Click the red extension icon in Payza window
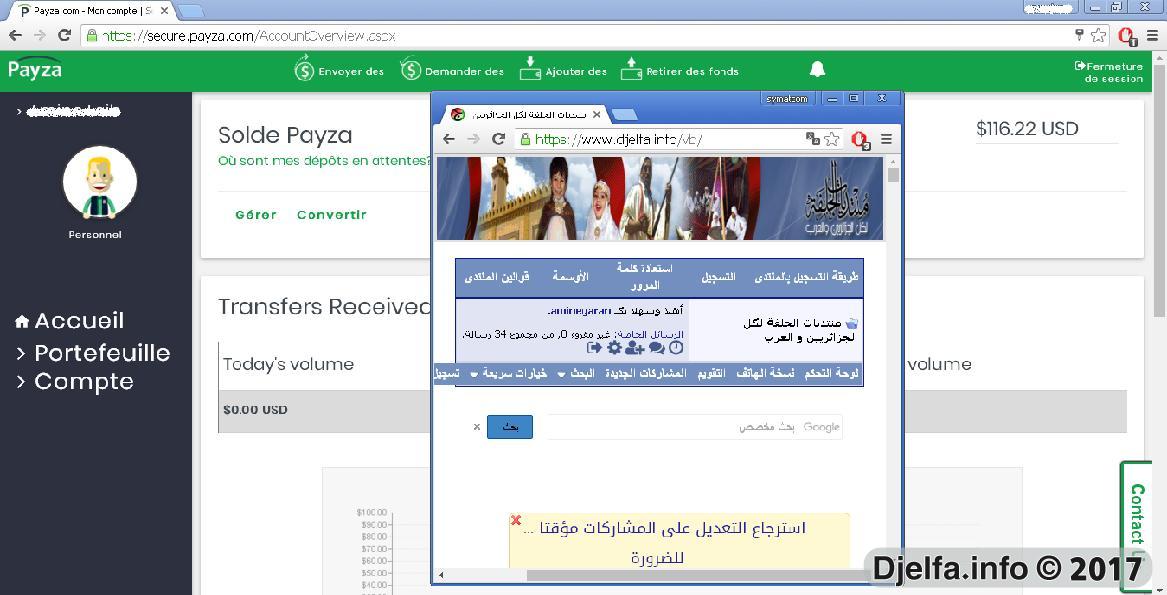The image size is (1167, 595). pos(1126,35)
